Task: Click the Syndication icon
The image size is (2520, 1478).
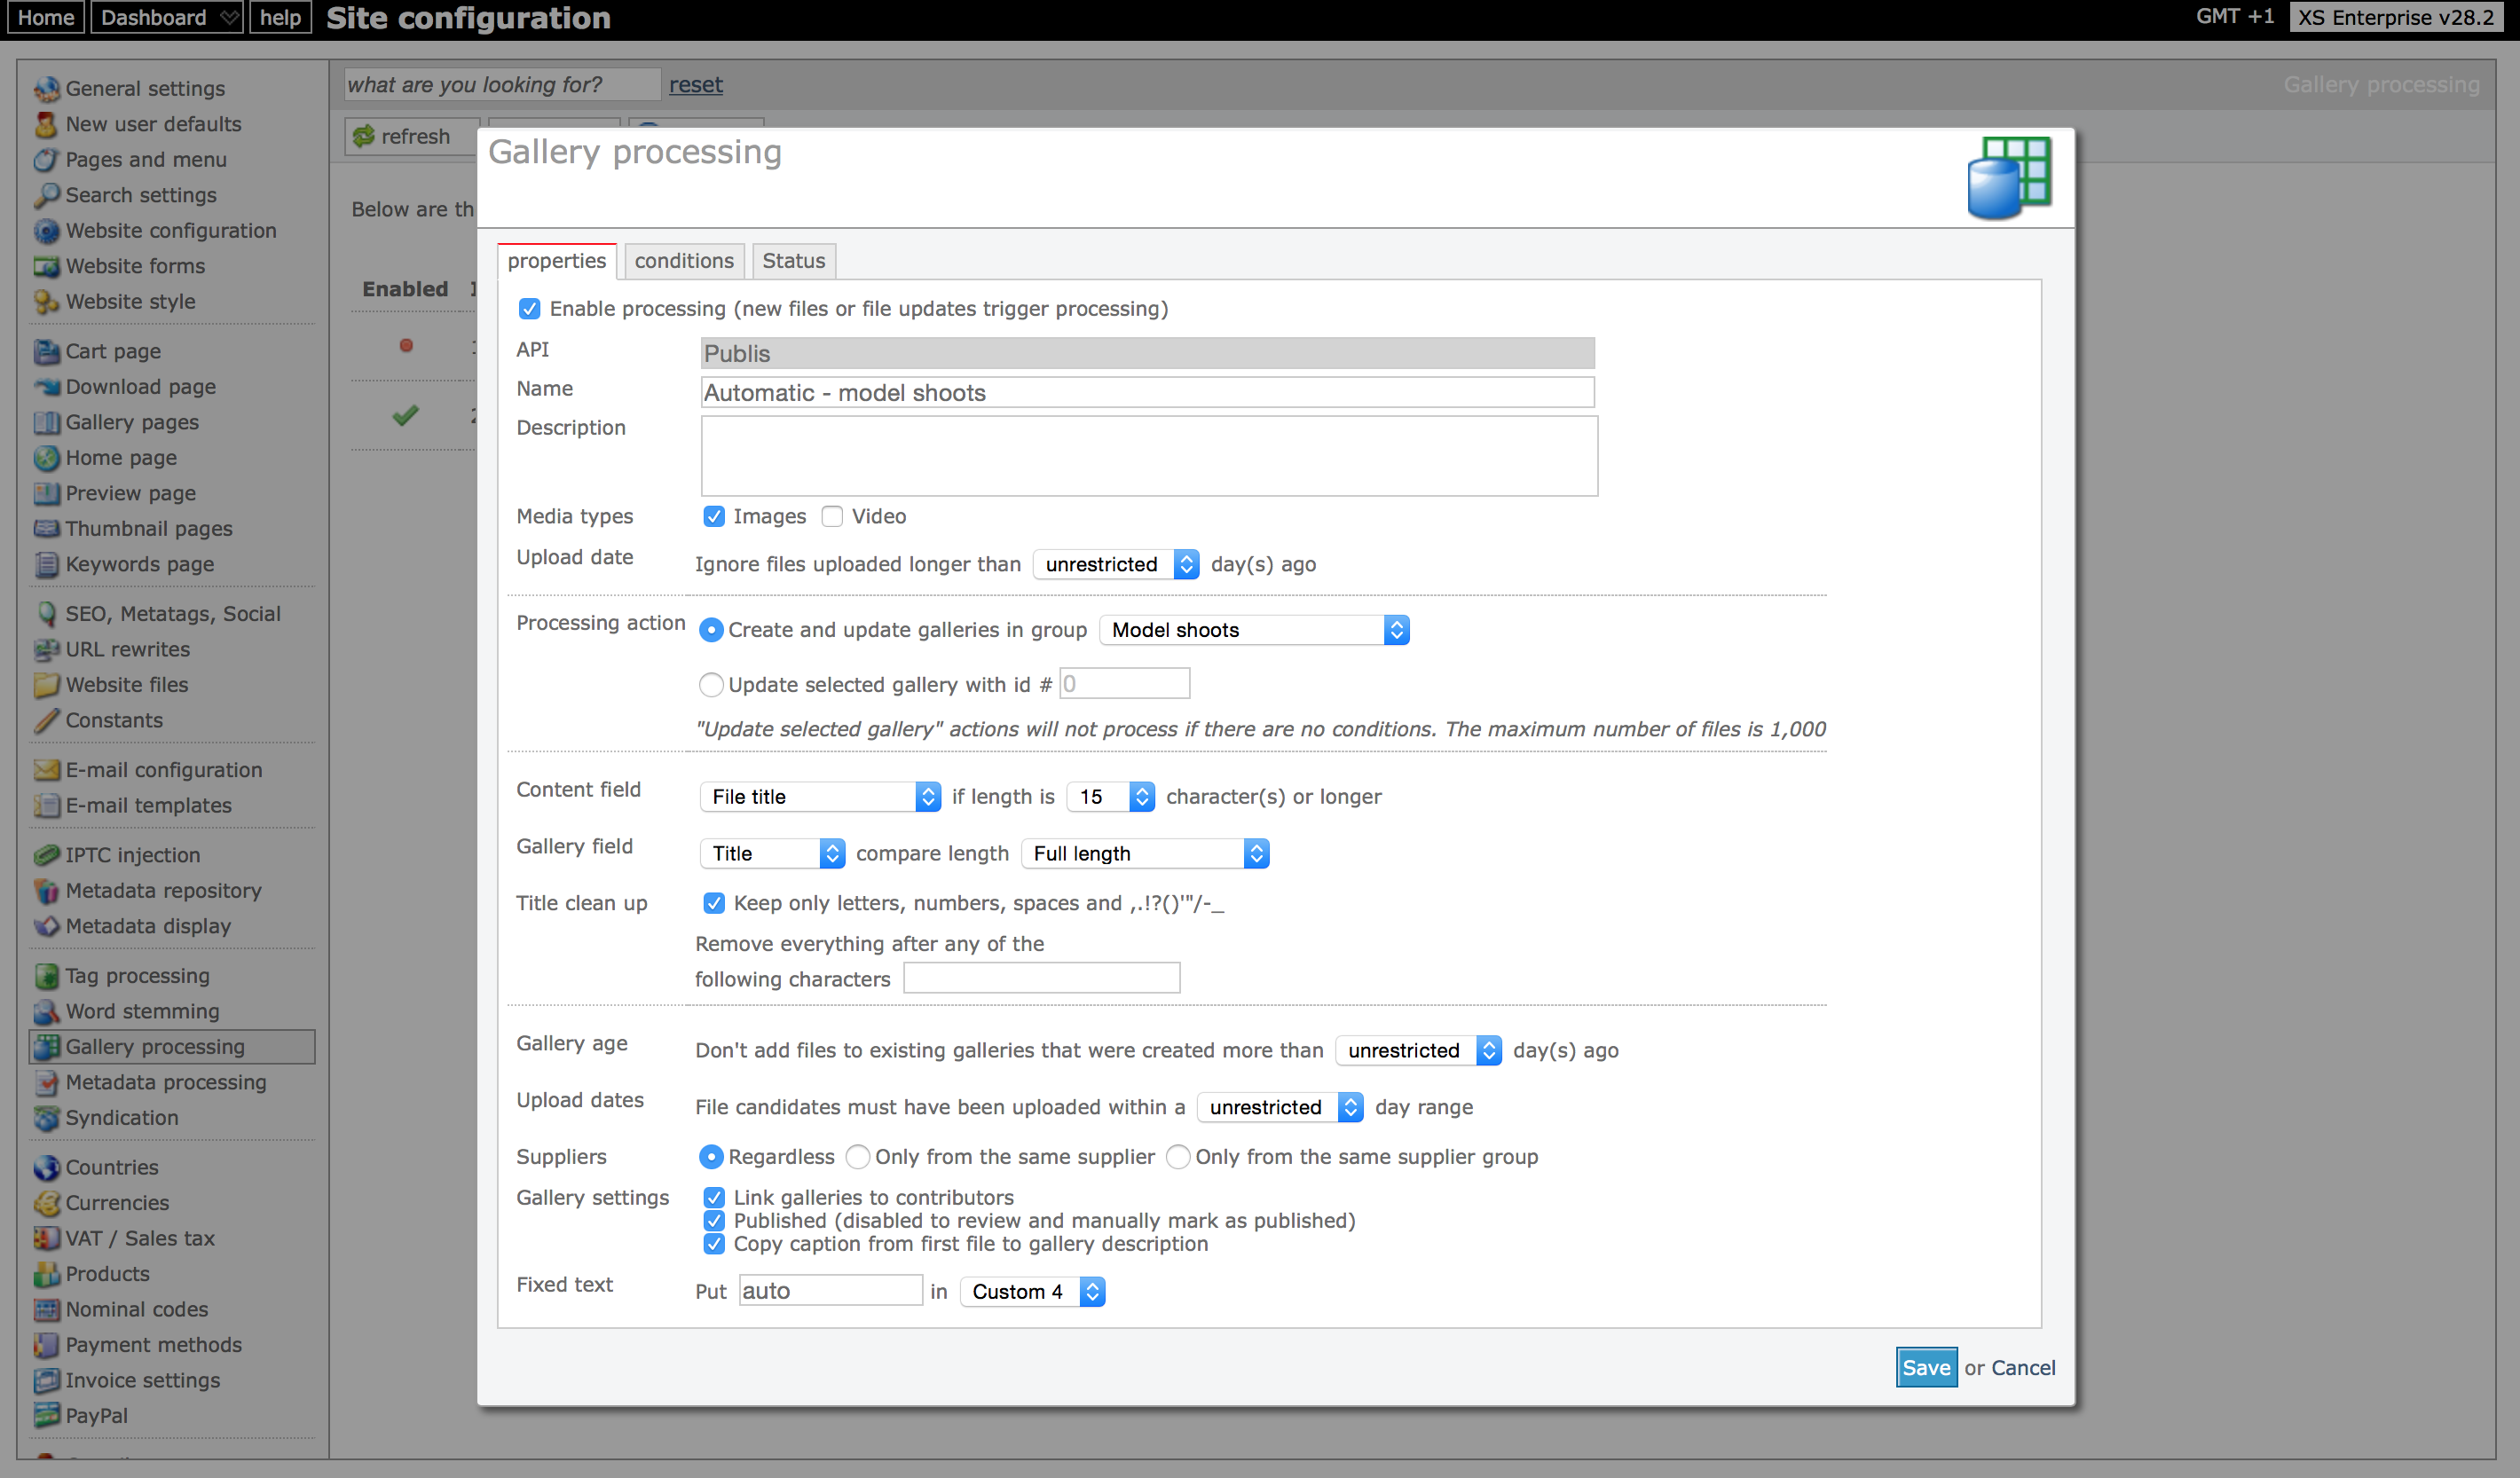Action: click(x=46, y=1118)
